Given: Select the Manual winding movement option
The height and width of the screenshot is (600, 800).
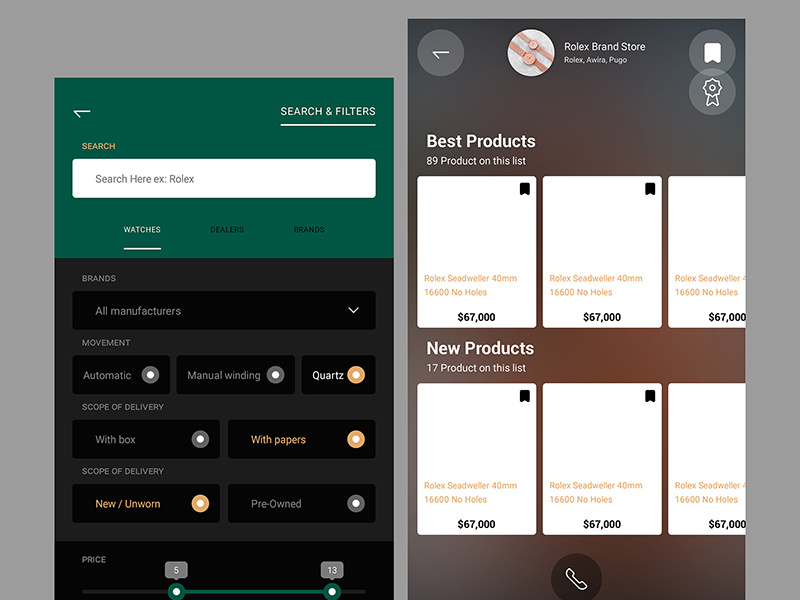Looking at the screenshot, I should point(236,375).
